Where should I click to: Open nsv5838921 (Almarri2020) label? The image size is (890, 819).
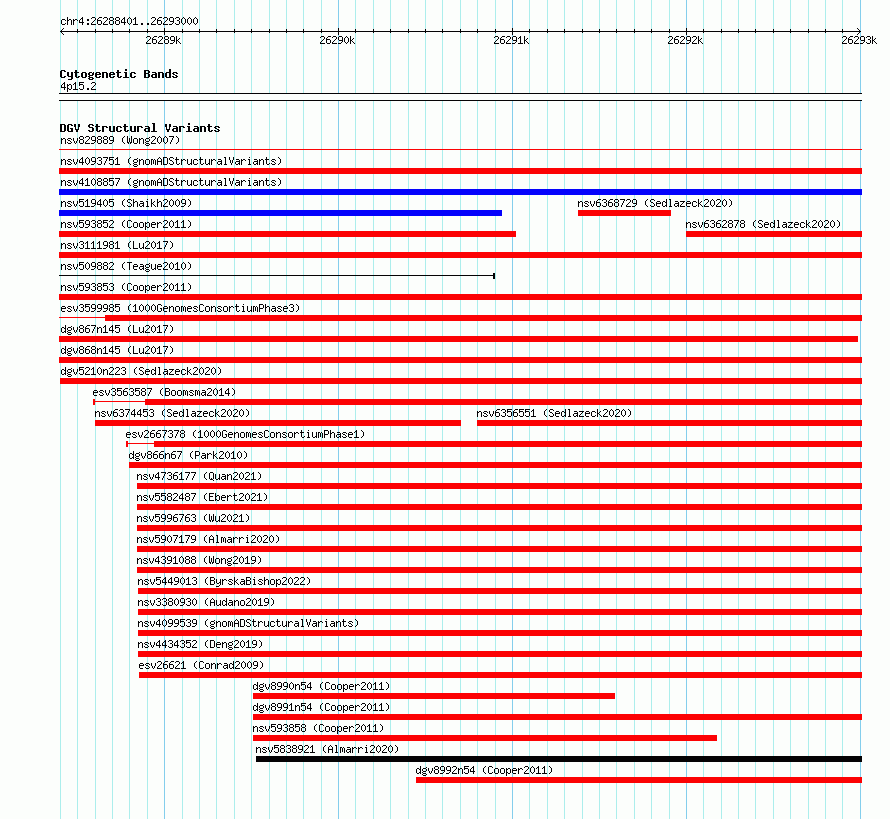coord(327,749)
